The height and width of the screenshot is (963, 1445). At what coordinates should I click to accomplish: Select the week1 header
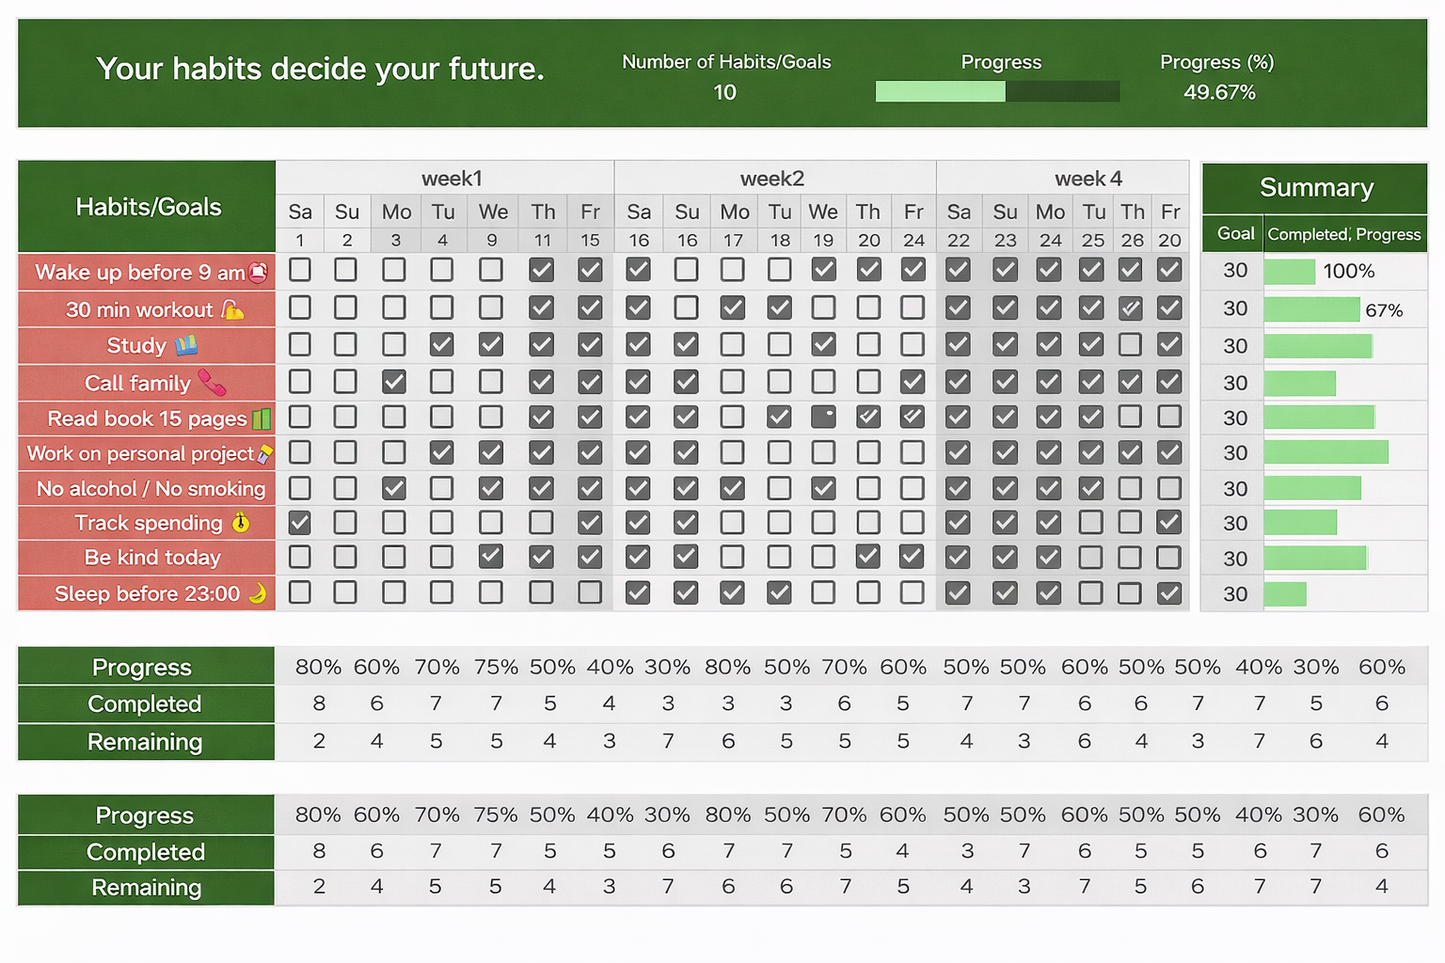(451, 179)
